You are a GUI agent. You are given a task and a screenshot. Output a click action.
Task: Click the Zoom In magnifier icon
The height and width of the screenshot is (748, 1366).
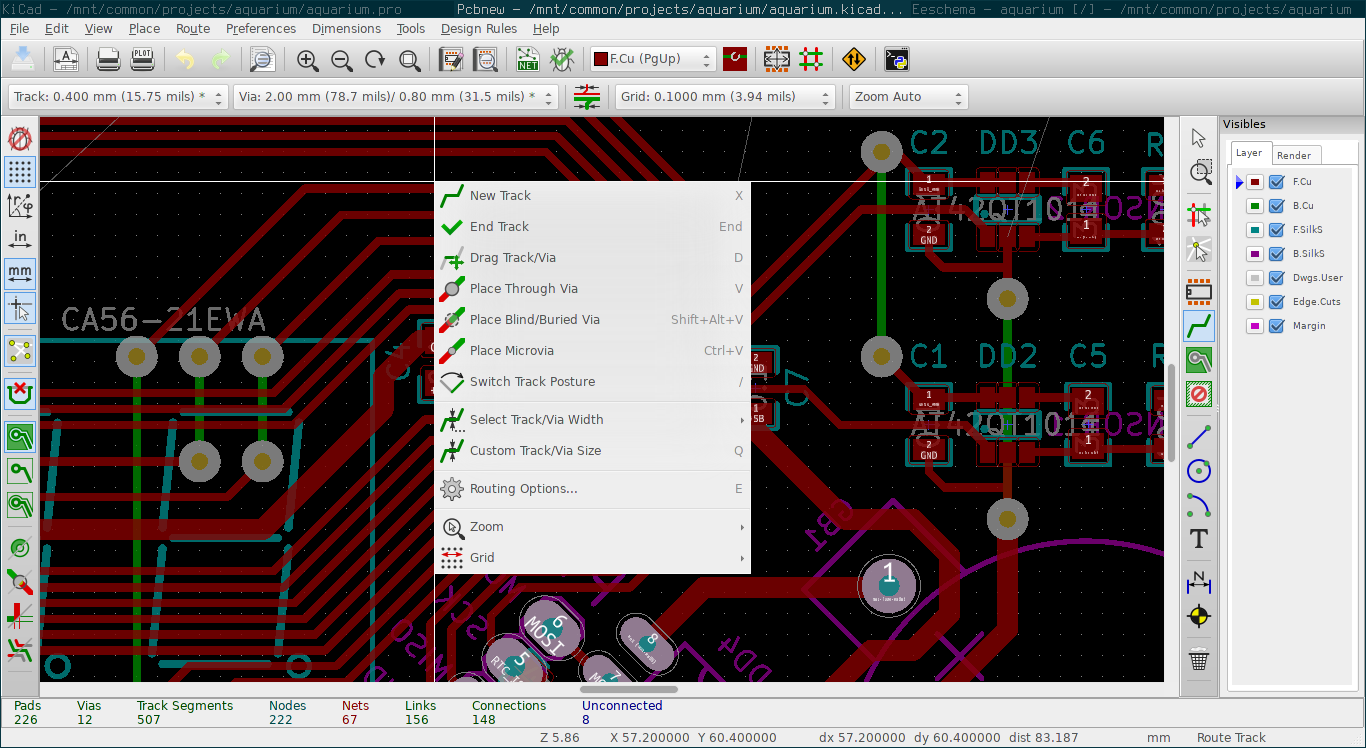pyautogui.click(x=308, y=60)
